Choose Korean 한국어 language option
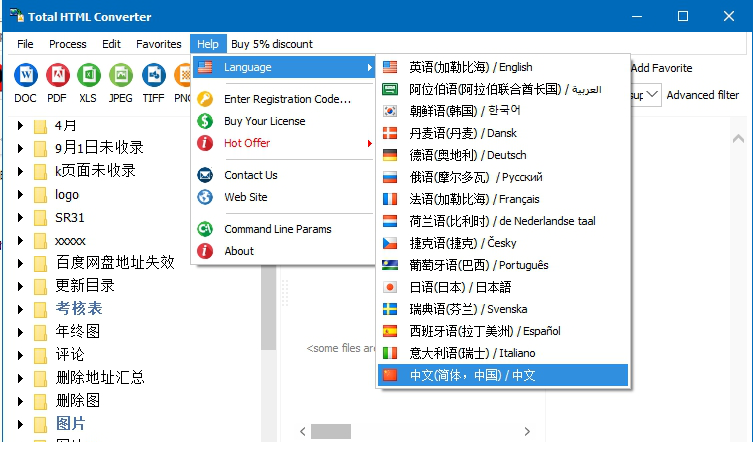This screenshot has height=459, width=753. [x=503, y=111]
